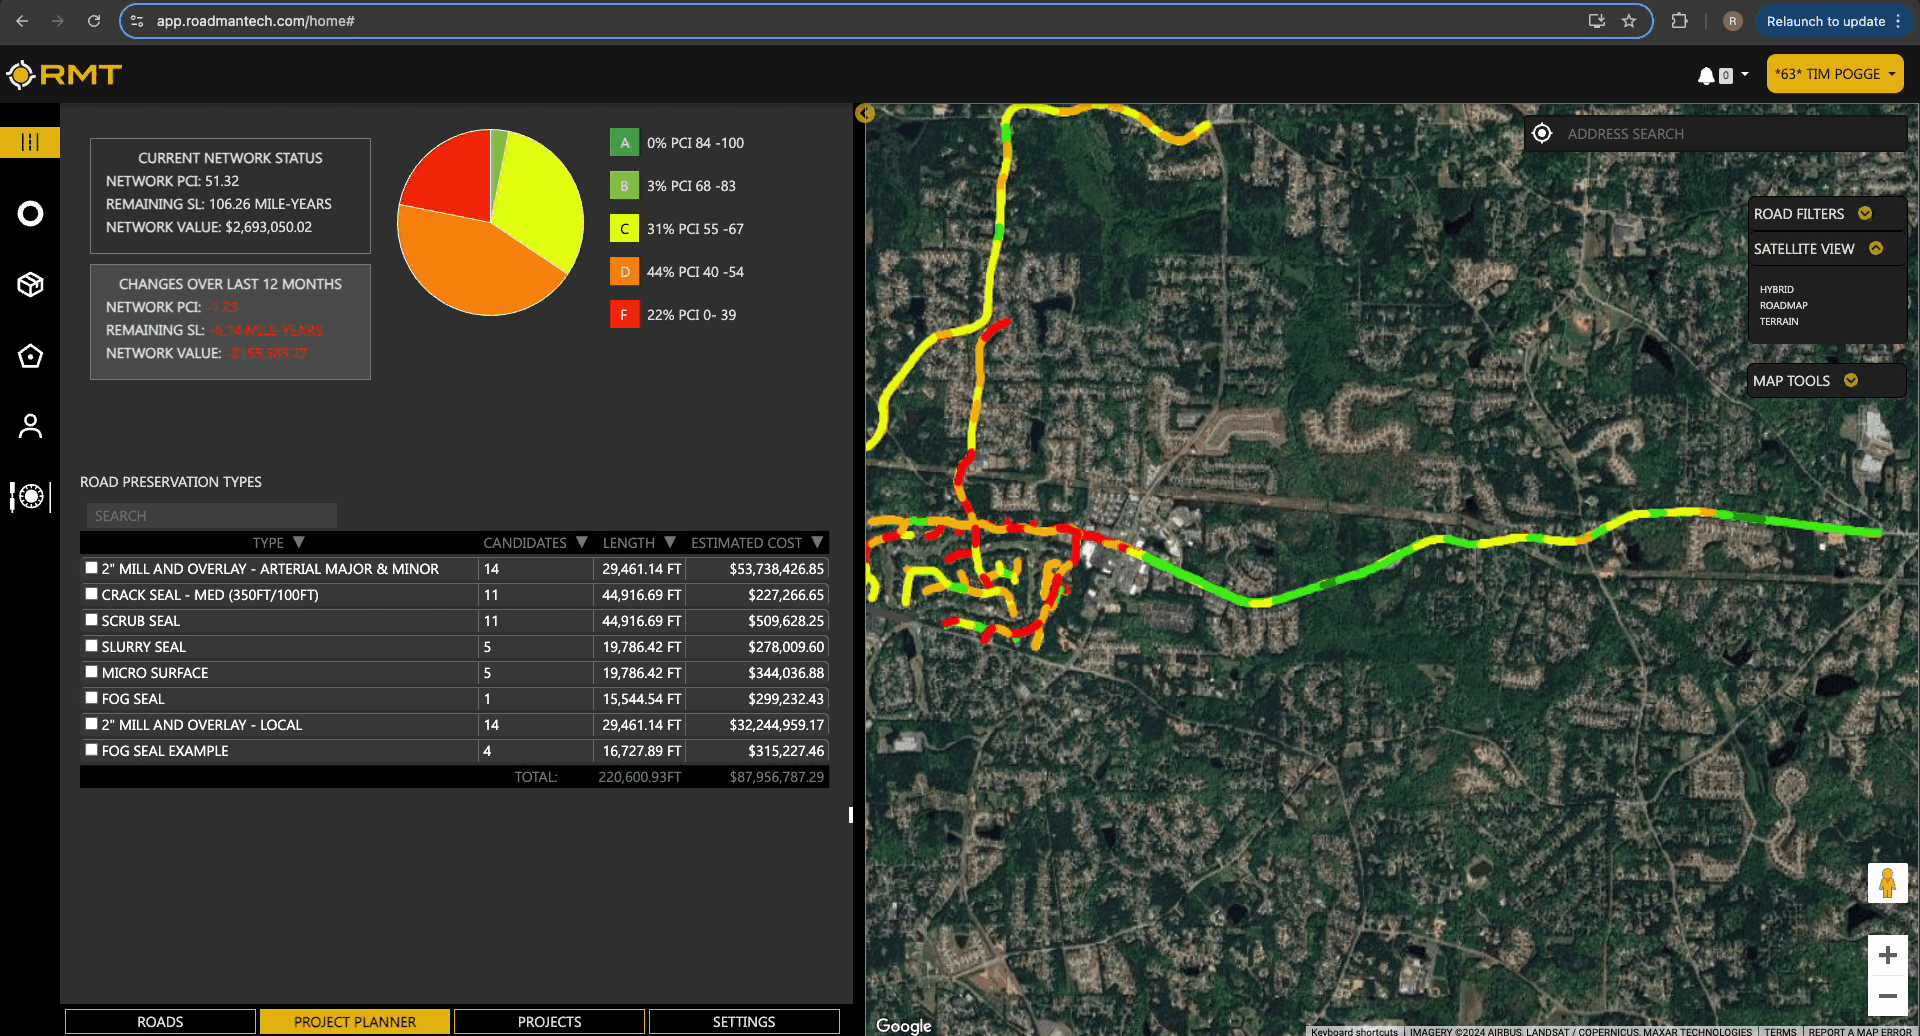1920x1036 pixels.
Task: Click the yellow C grade swatch
Action: (624, 229)
